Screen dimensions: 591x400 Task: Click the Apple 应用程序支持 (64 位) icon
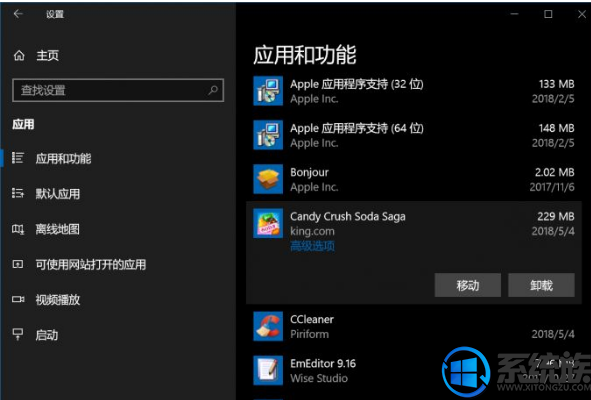[x=268, y=135]
